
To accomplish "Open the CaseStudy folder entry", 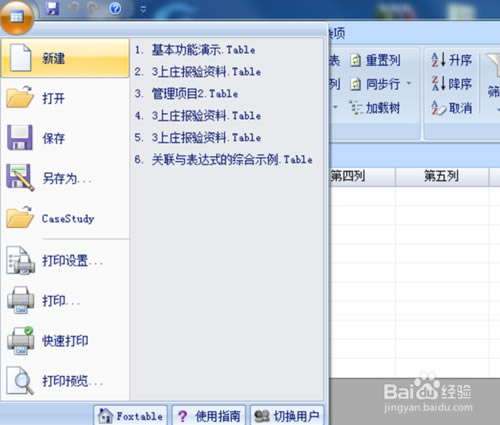I will point(65,218).
